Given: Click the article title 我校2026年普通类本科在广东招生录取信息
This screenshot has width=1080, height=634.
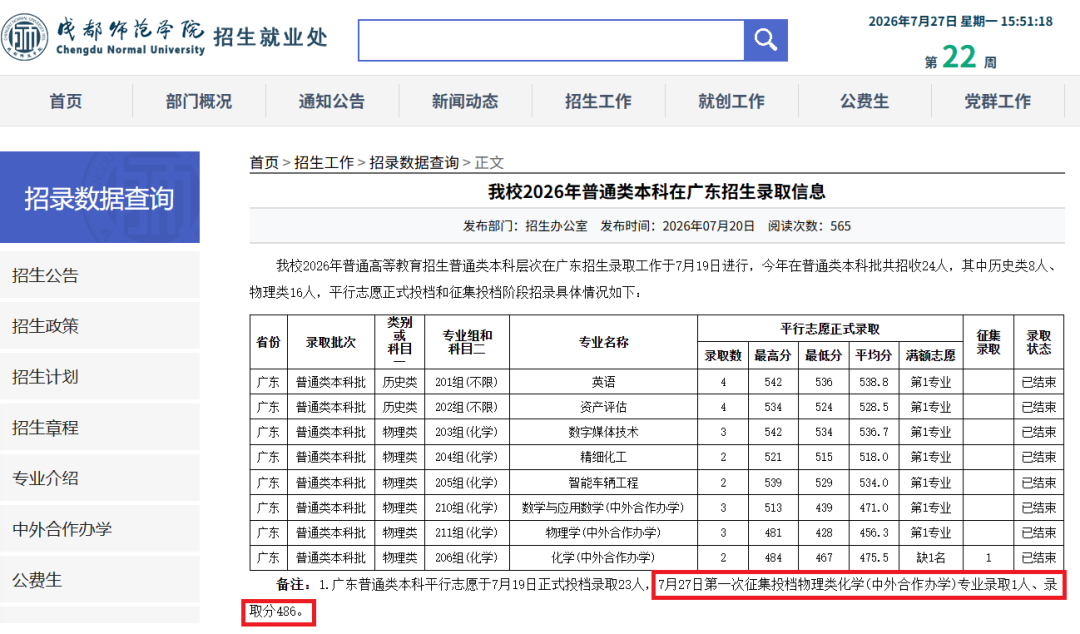Looking at the screenshot, I should 656,192.
